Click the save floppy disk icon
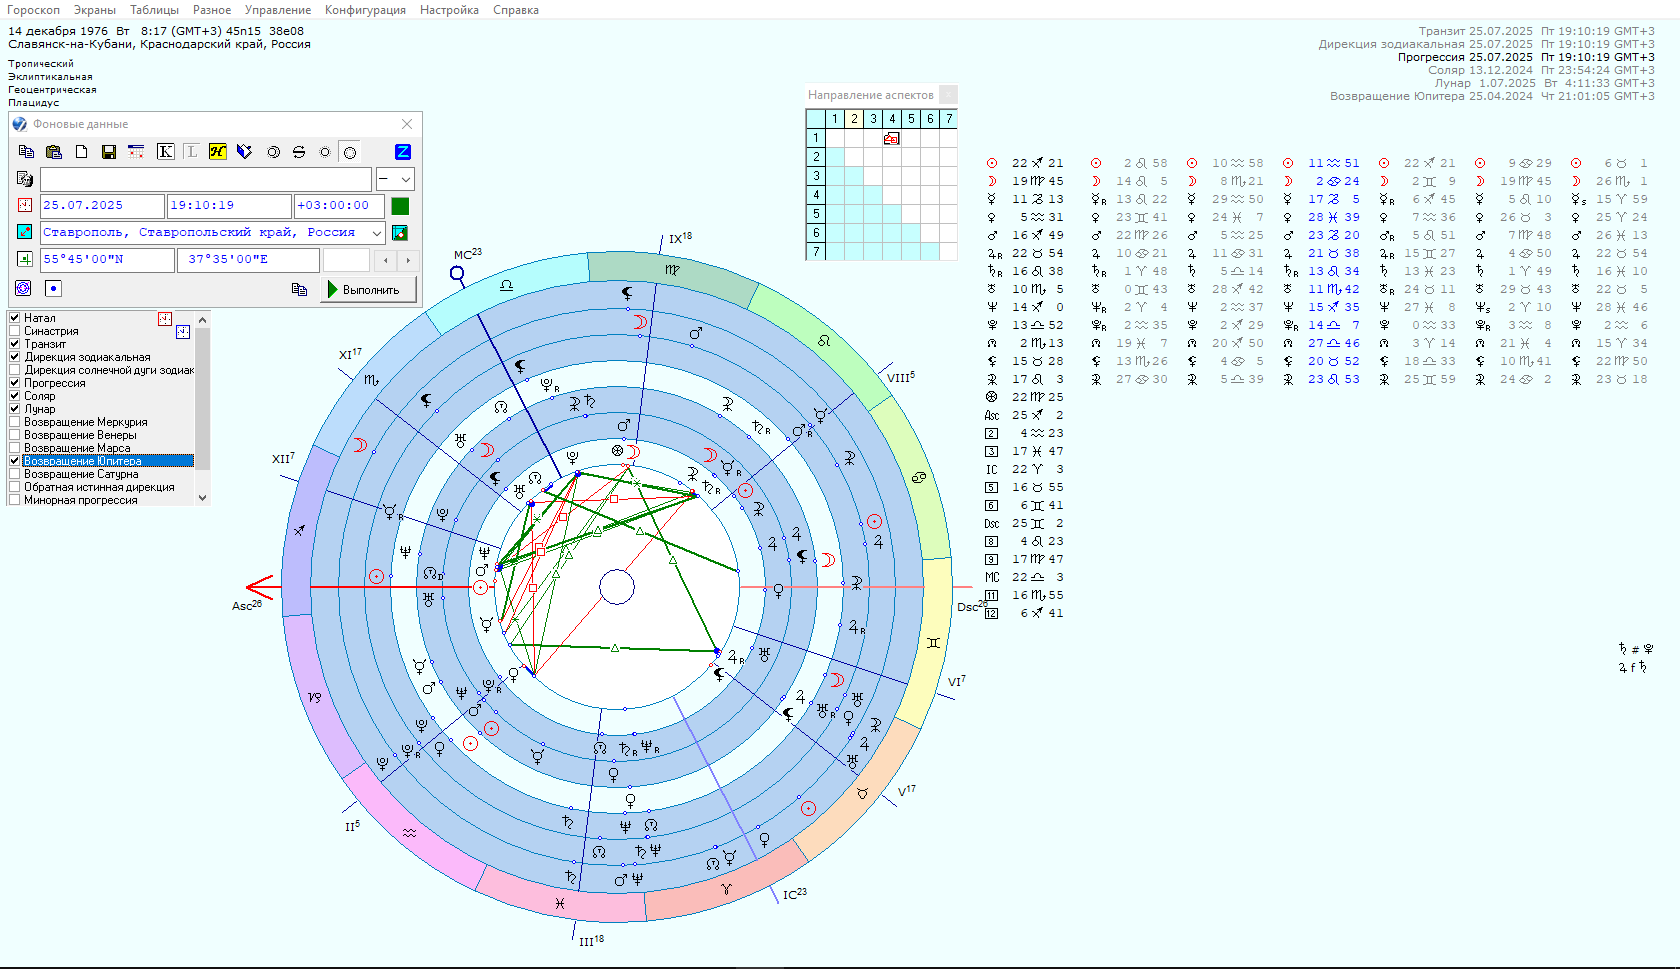This screenshot has width=1680, height=969. click(x=109, y=152)
